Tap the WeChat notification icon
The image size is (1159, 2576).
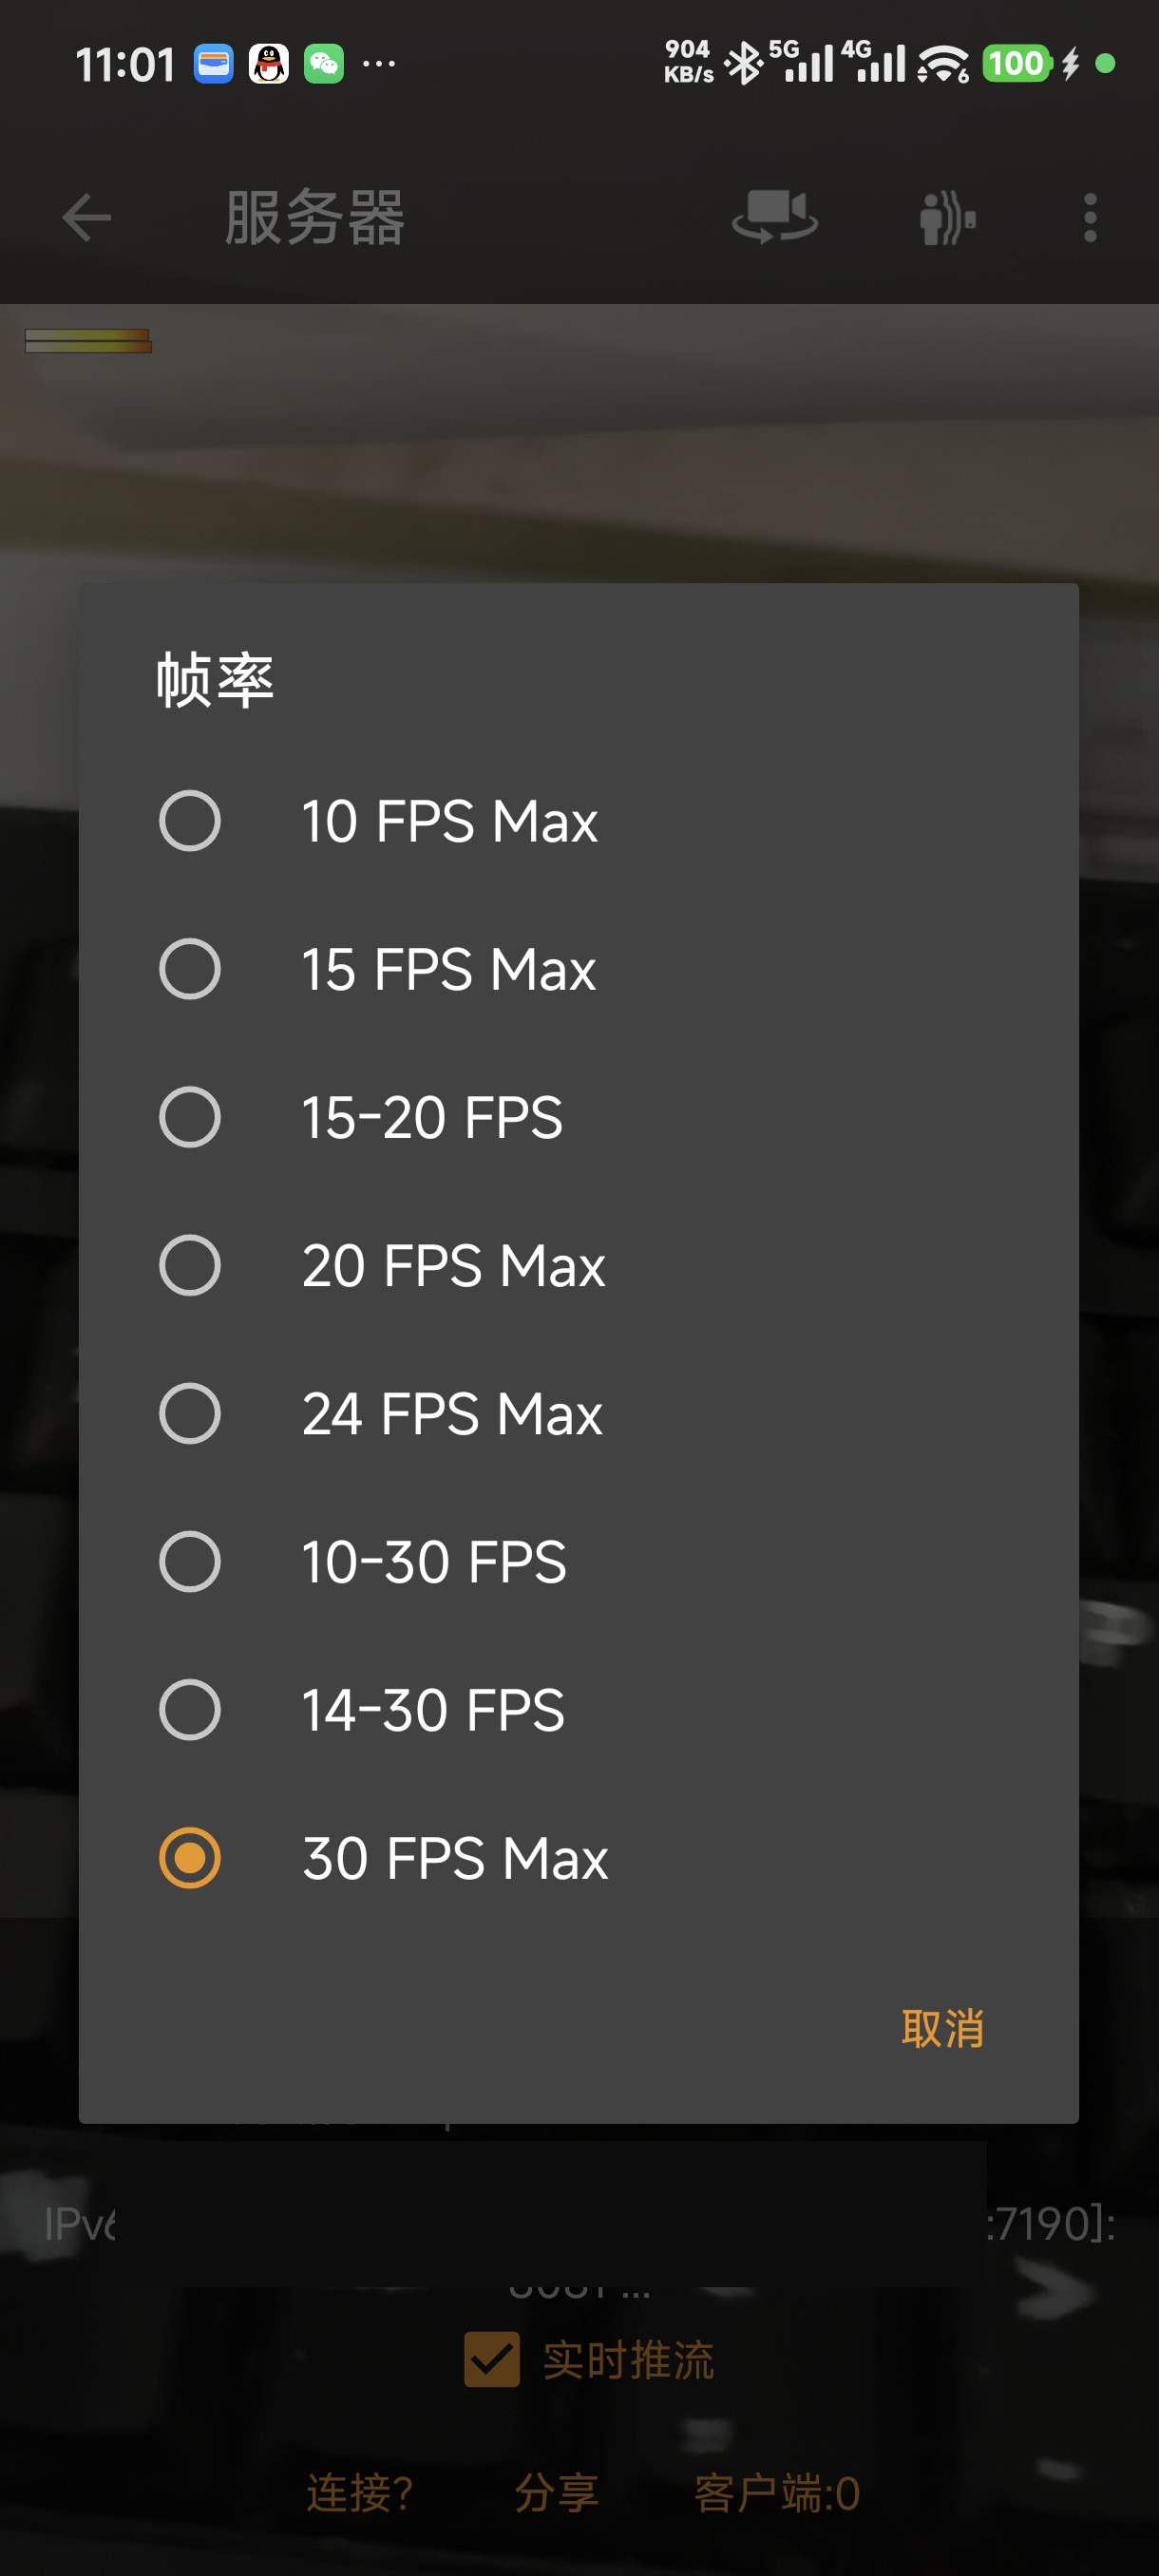click(x=323, y=65)
